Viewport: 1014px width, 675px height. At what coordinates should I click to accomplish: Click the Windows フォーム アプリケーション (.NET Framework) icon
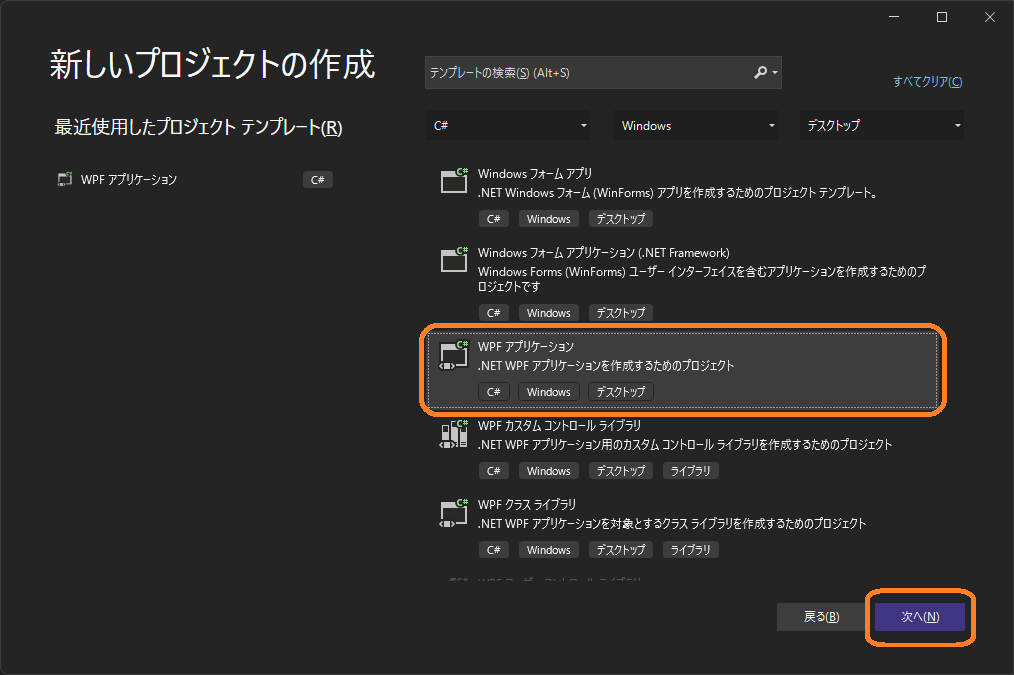(x=454, y=259)
